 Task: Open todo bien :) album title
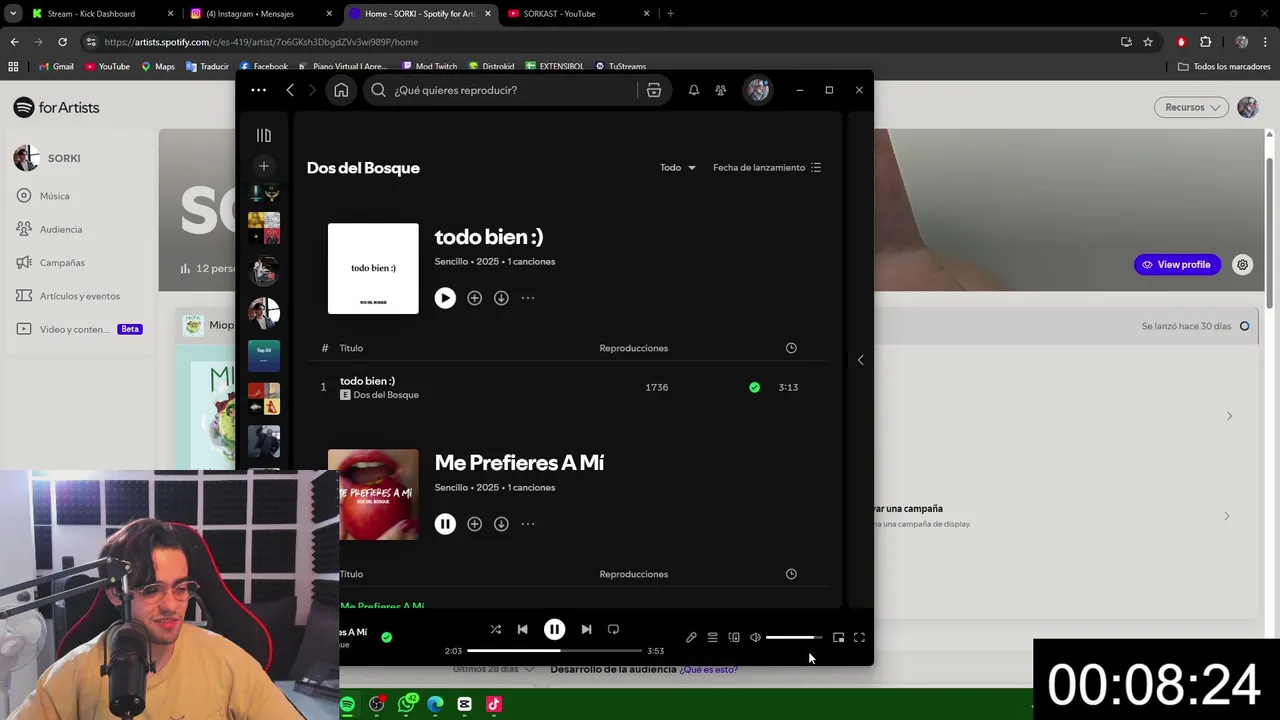(x=489, y=237)
